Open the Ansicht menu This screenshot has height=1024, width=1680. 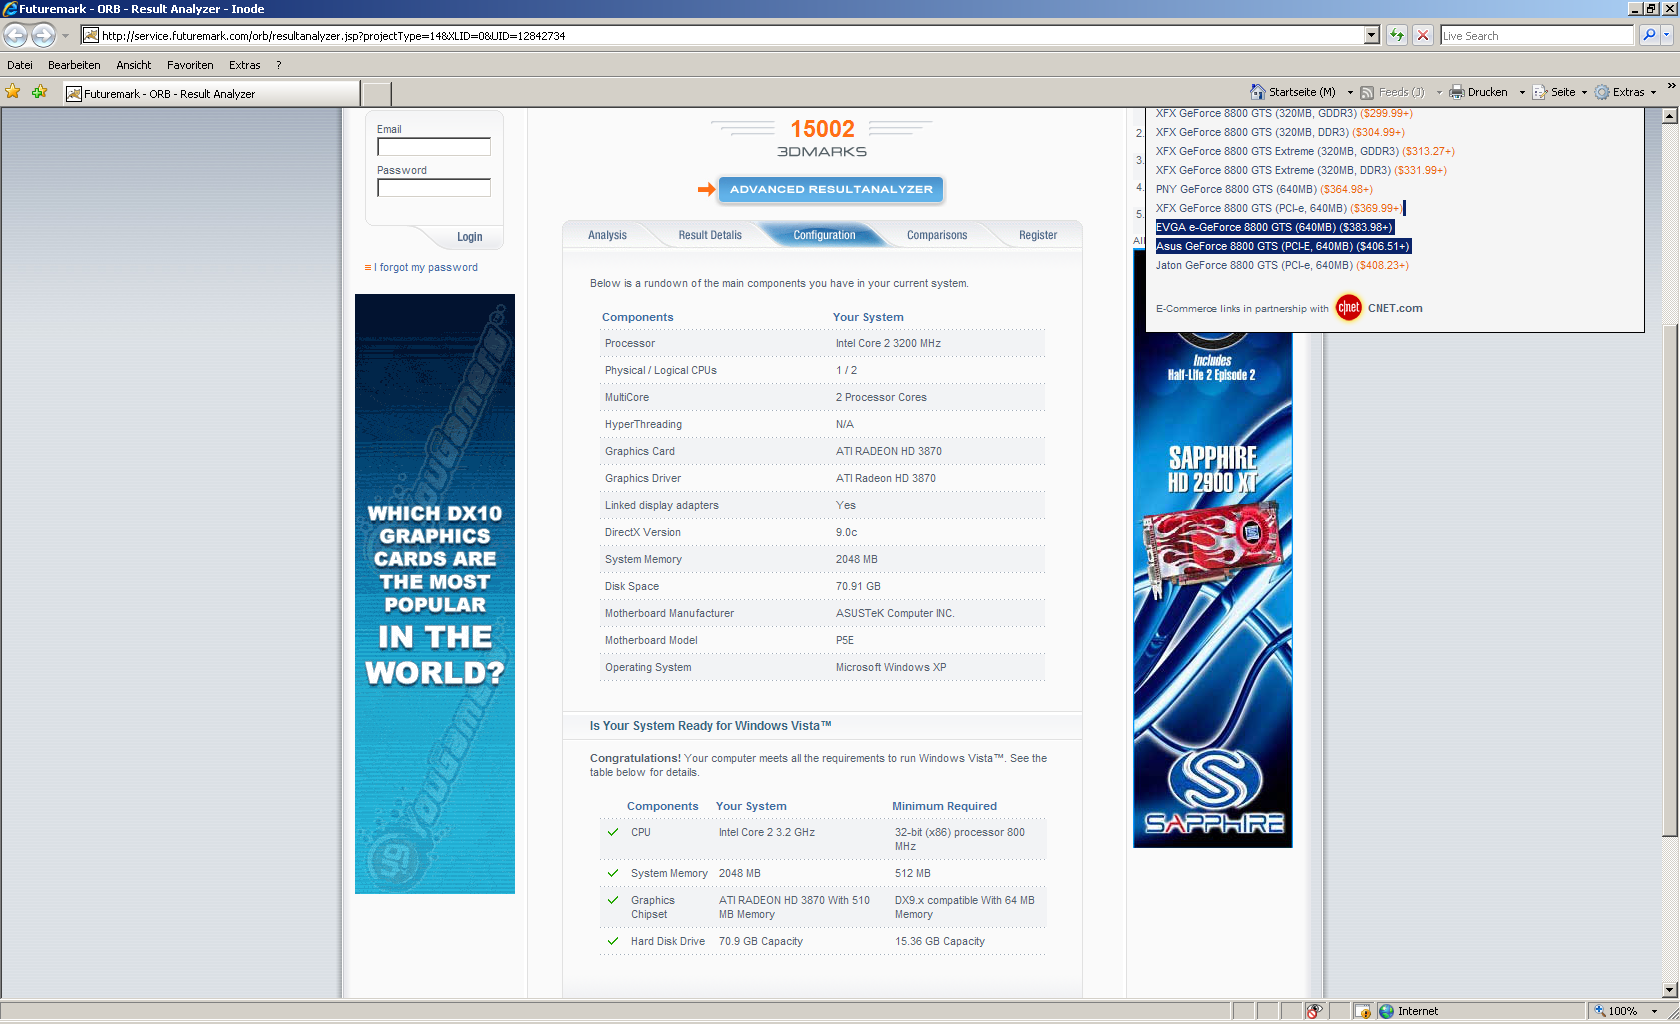tap(134, 65)
